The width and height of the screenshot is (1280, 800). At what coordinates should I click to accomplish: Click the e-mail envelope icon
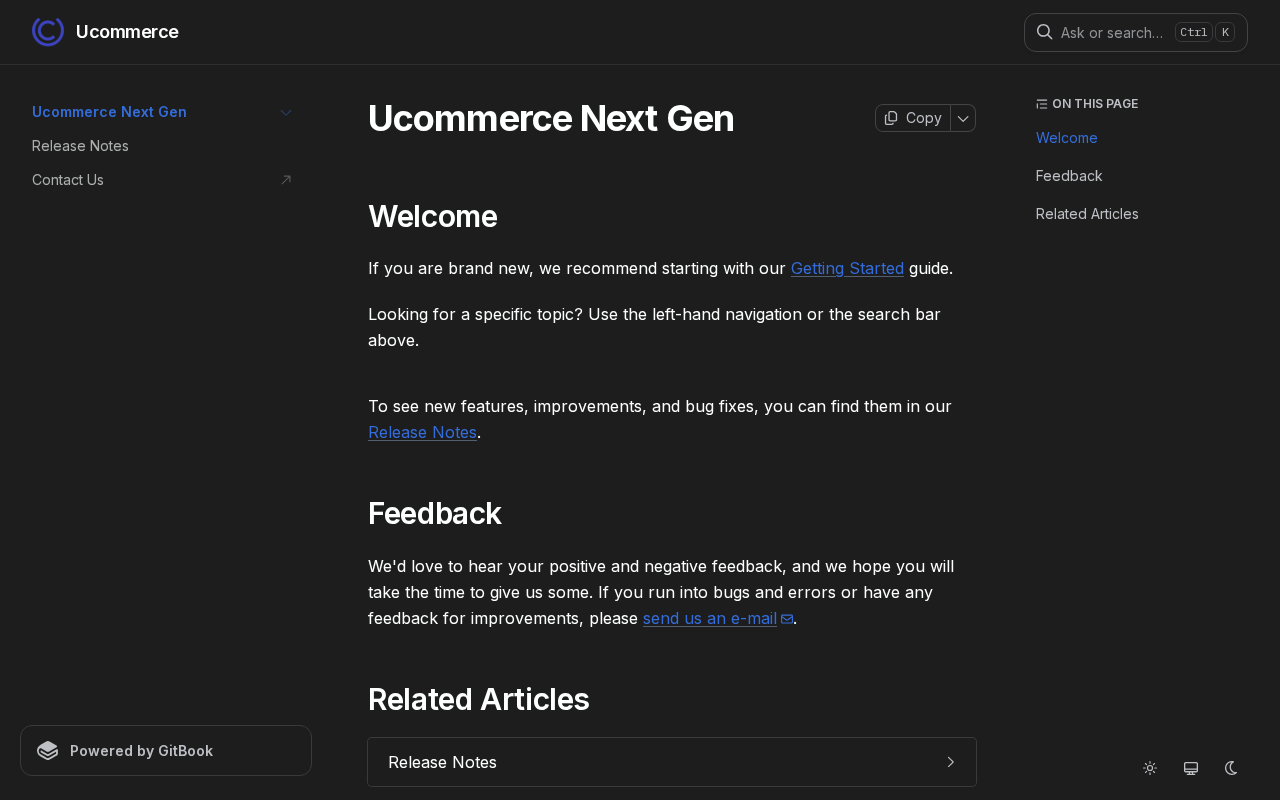tap(787, 619)
